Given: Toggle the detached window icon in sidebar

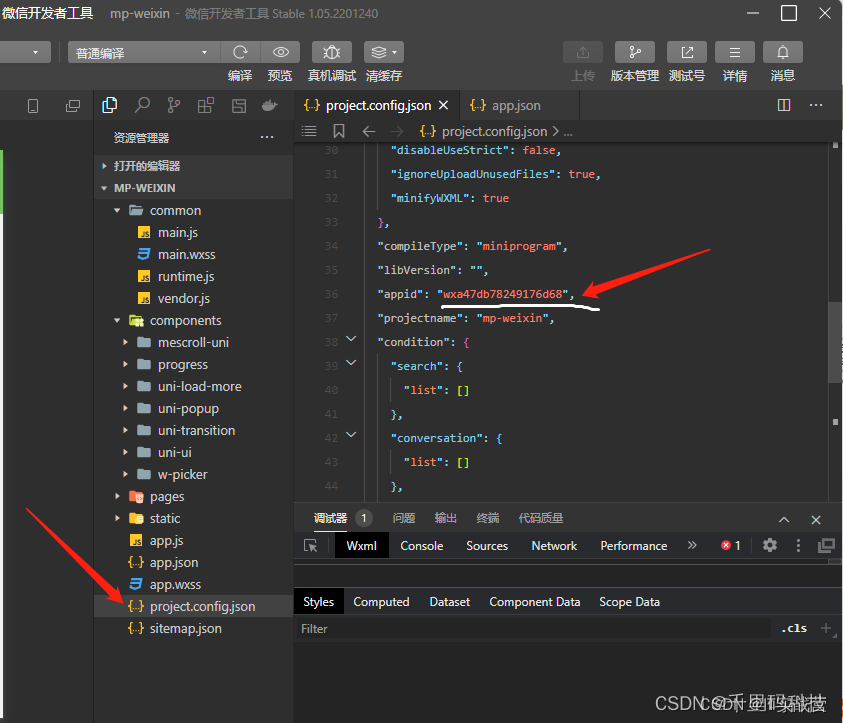Looking at the screenshot, I should tap(73, 106).
